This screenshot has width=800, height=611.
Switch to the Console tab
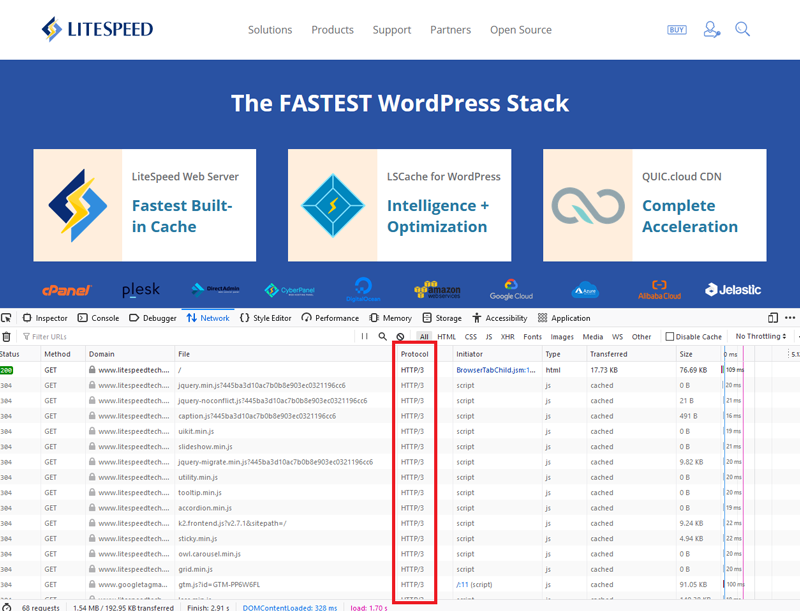point(98,318)
